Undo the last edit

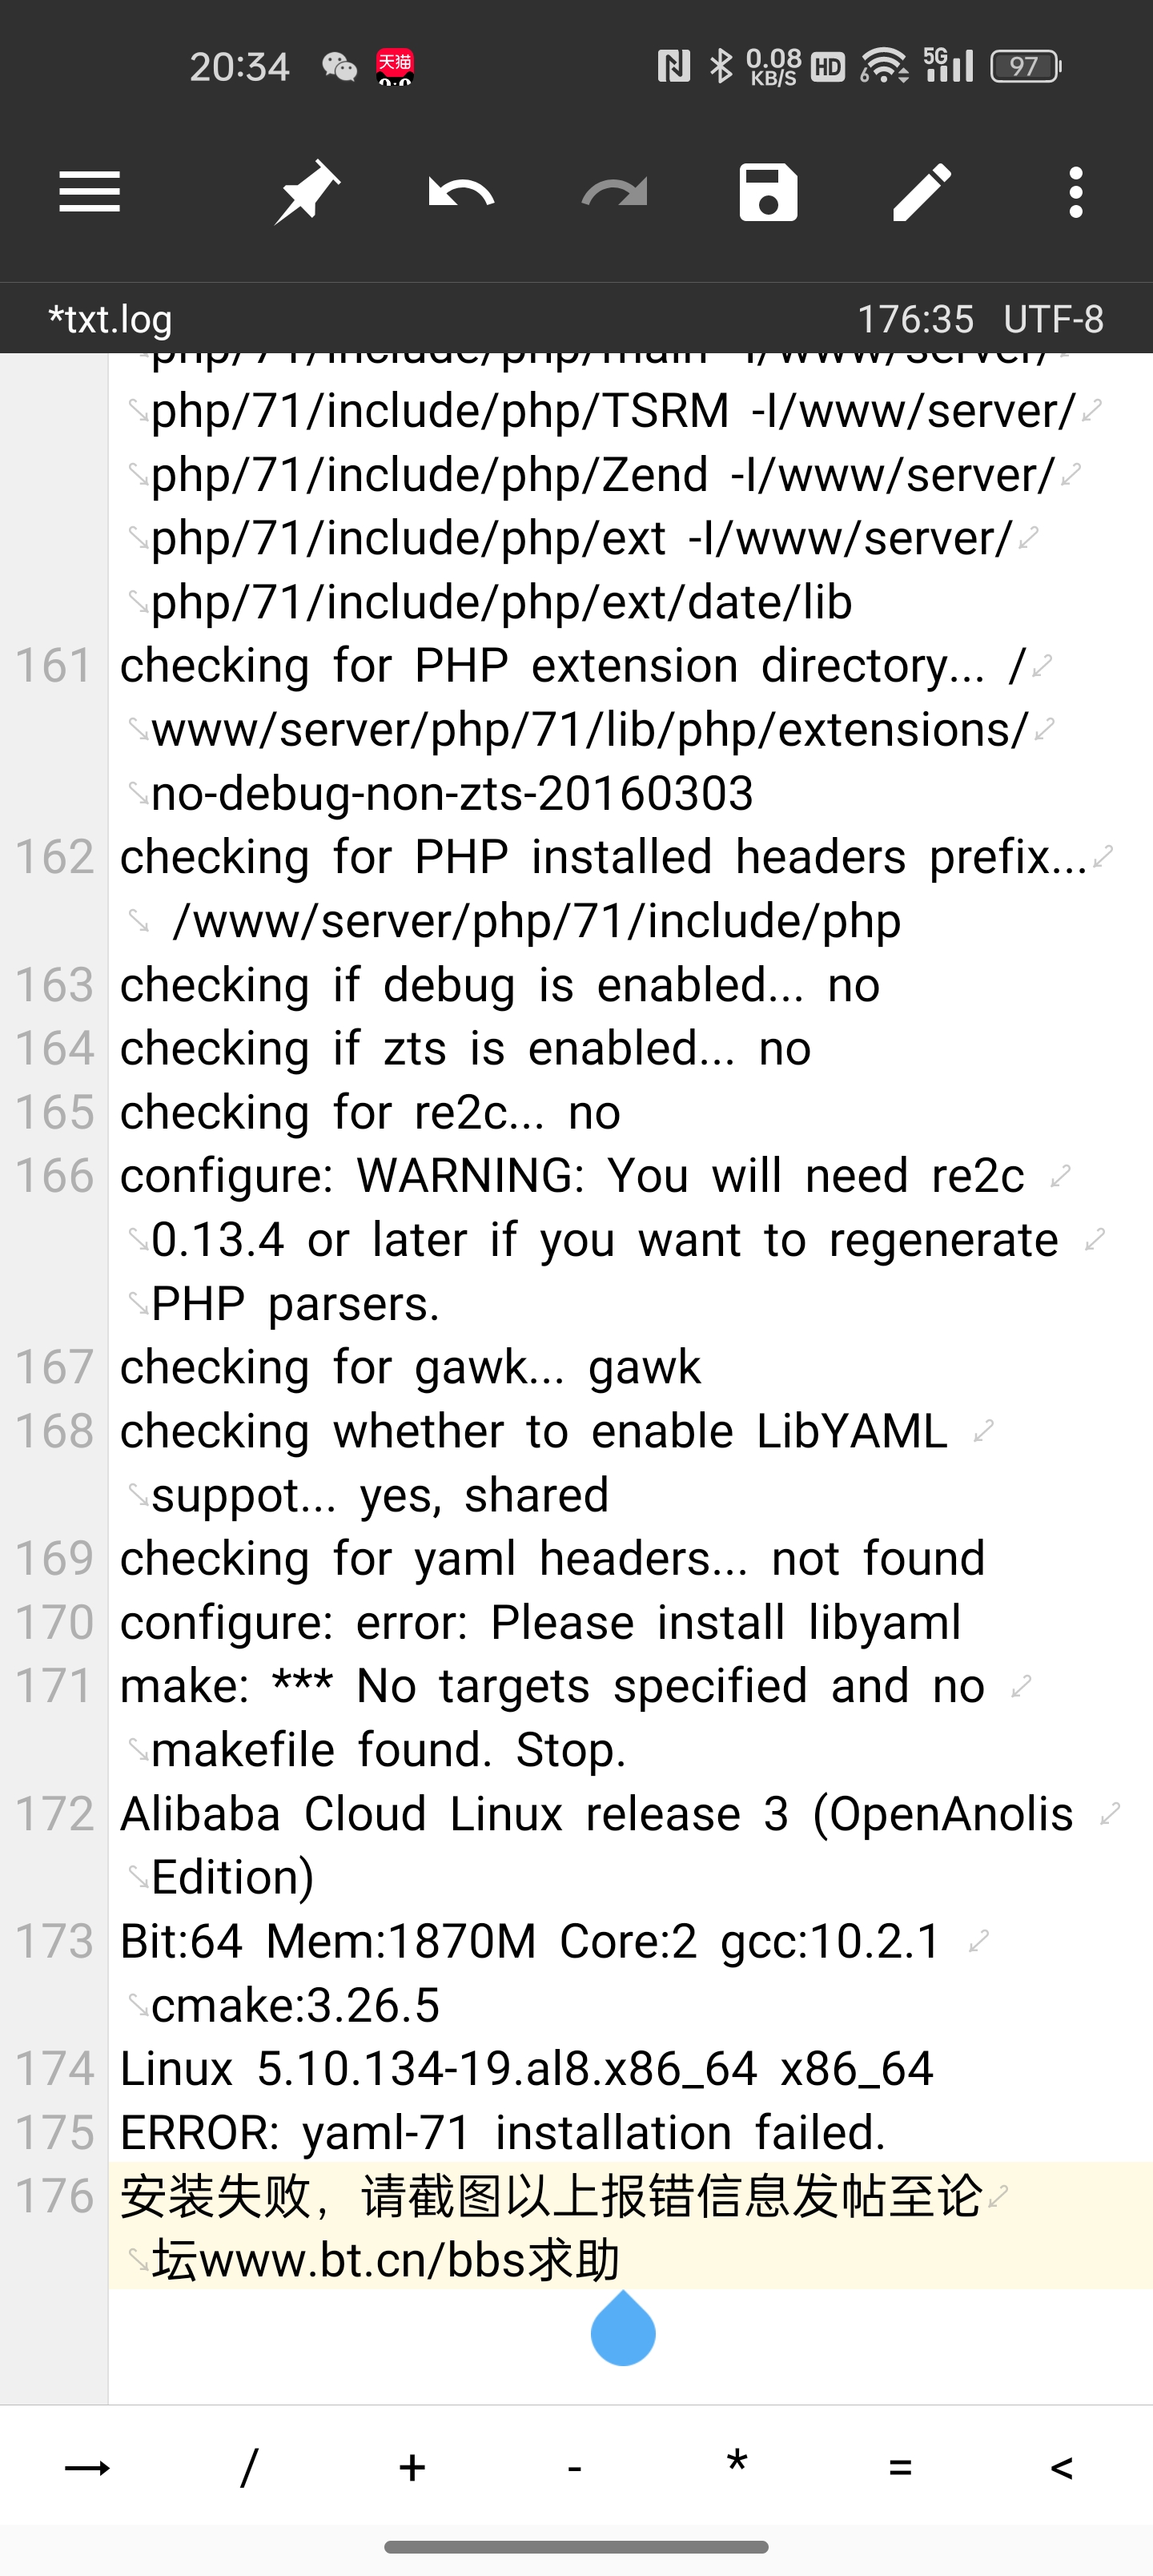pyautogui.click(x=461, y=192)
